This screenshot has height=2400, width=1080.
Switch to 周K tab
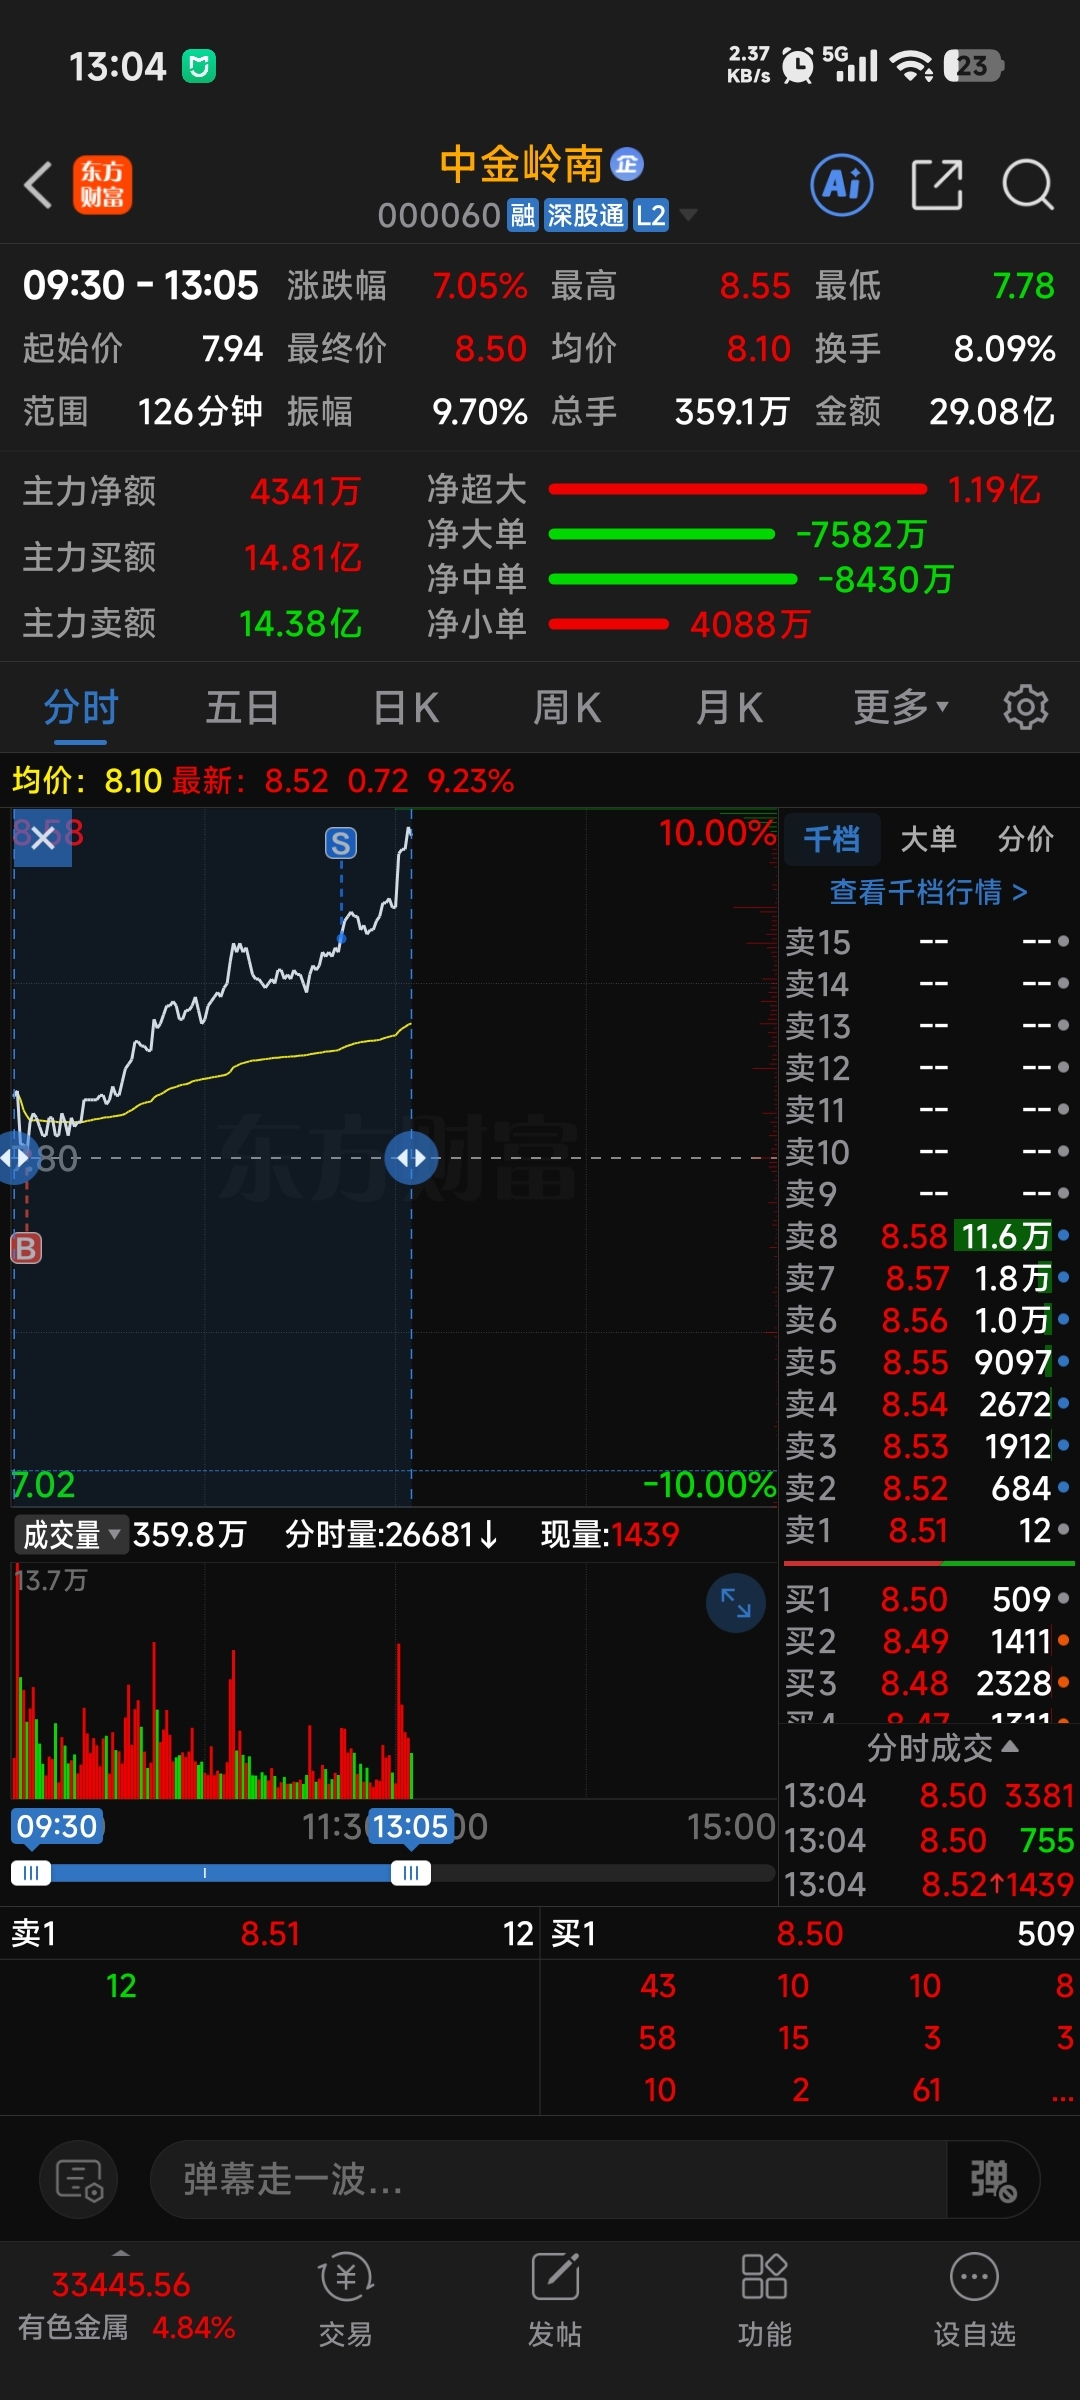click(567, 708)
